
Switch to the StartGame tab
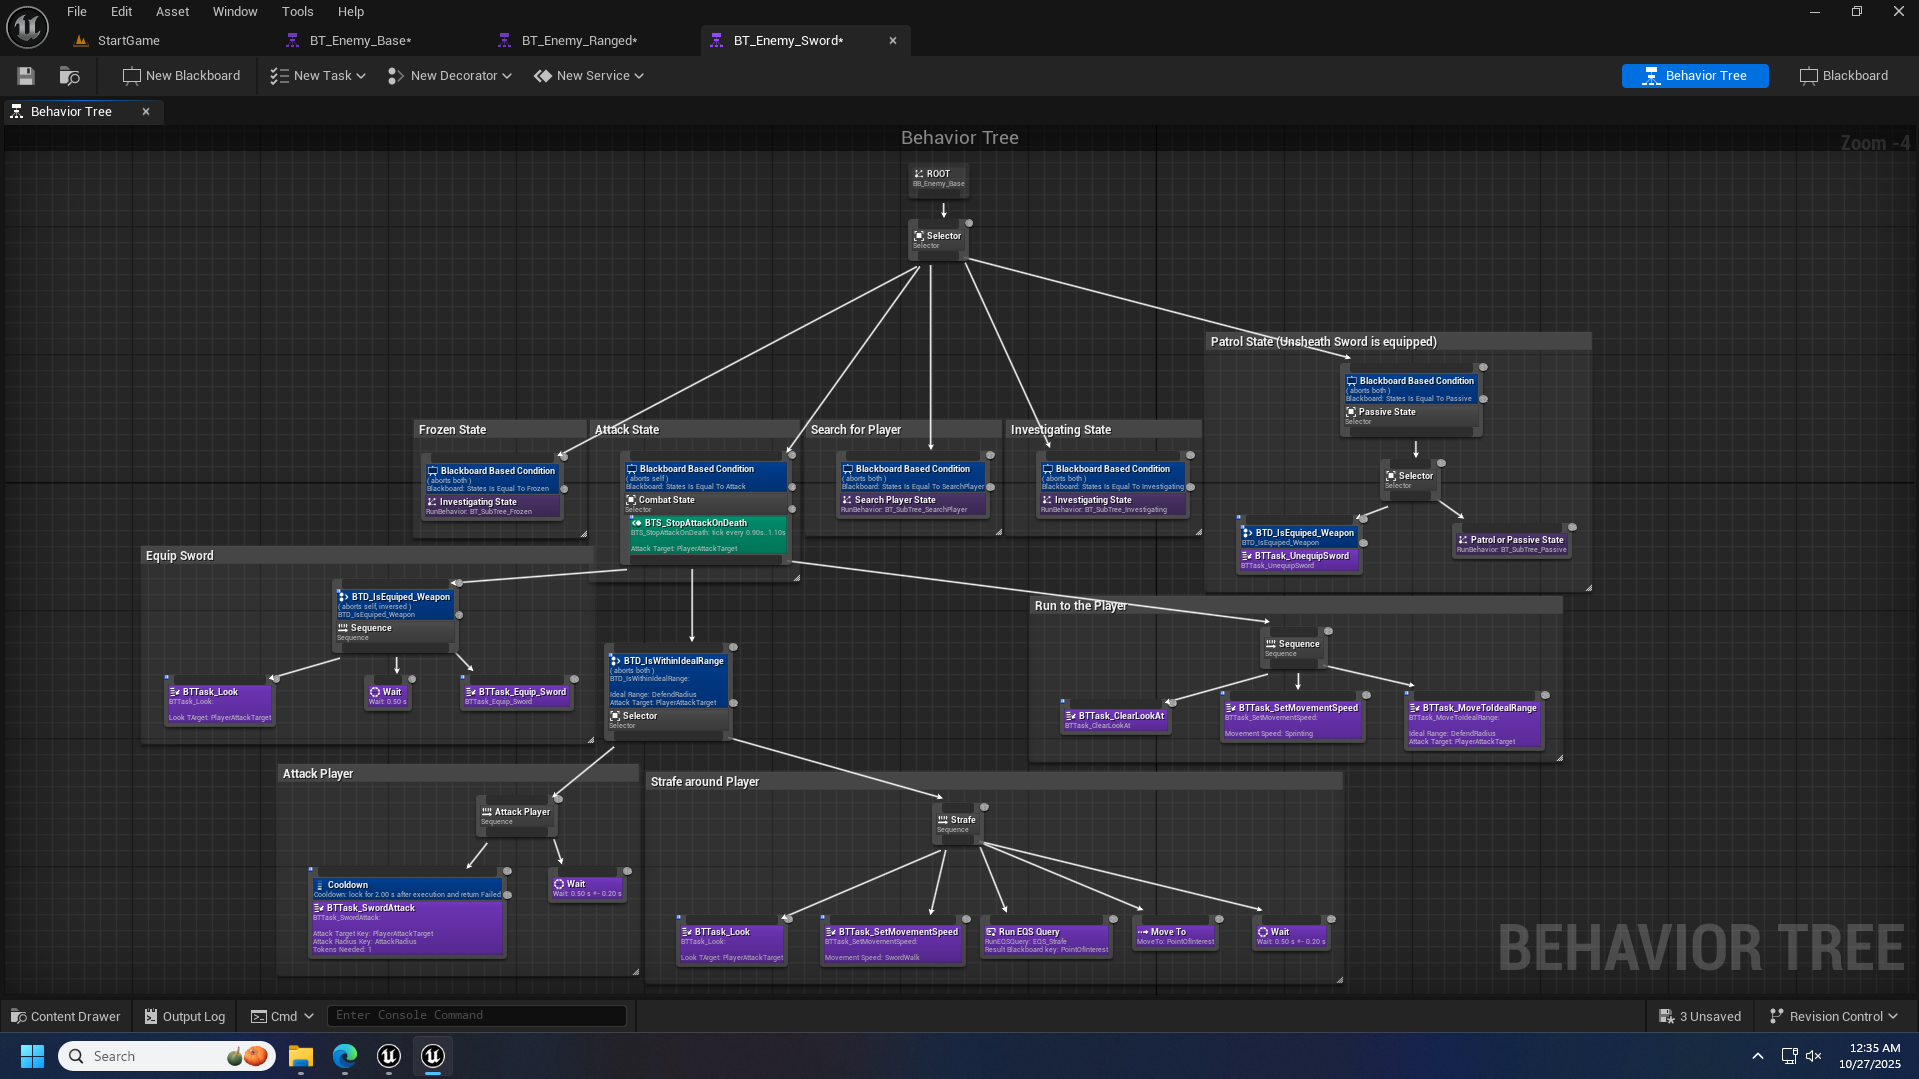coord(128,41)
